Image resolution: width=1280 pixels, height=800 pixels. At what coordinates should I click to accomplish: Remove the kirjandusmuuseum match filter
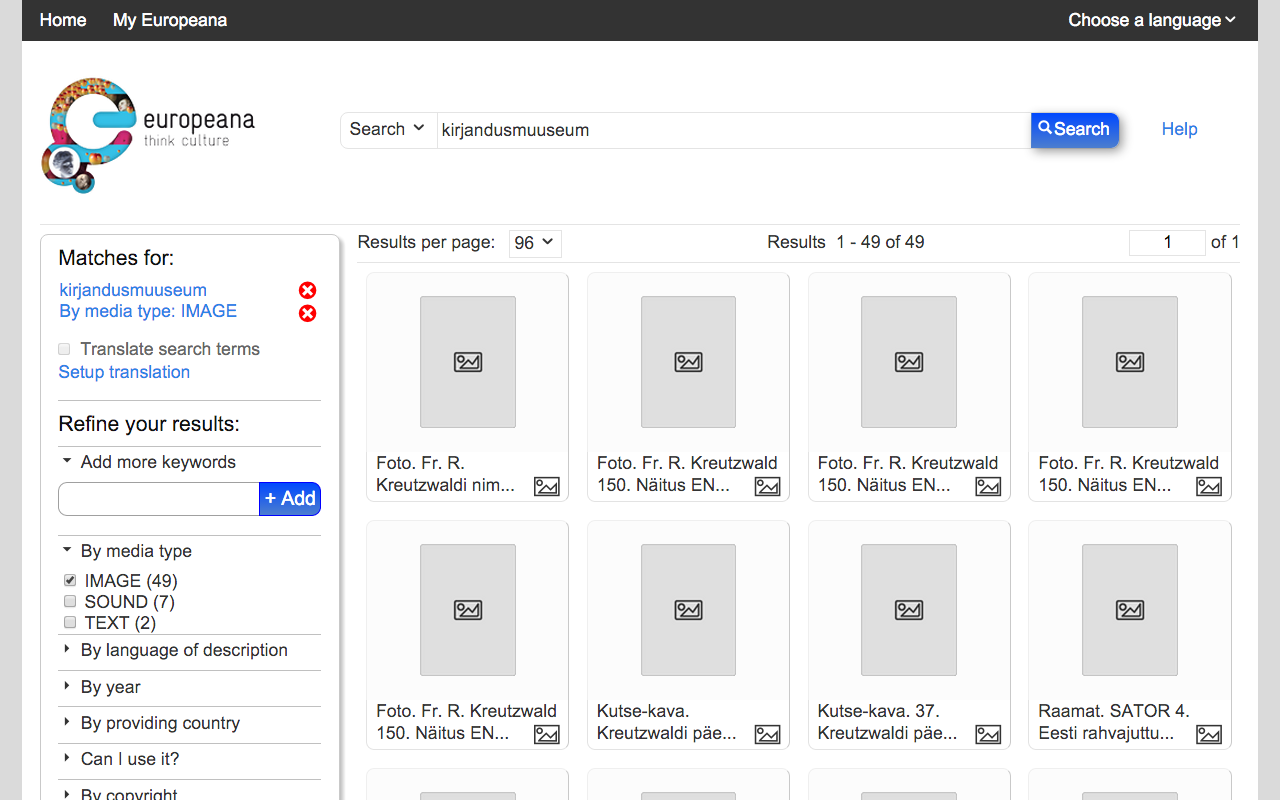point(308,290)
